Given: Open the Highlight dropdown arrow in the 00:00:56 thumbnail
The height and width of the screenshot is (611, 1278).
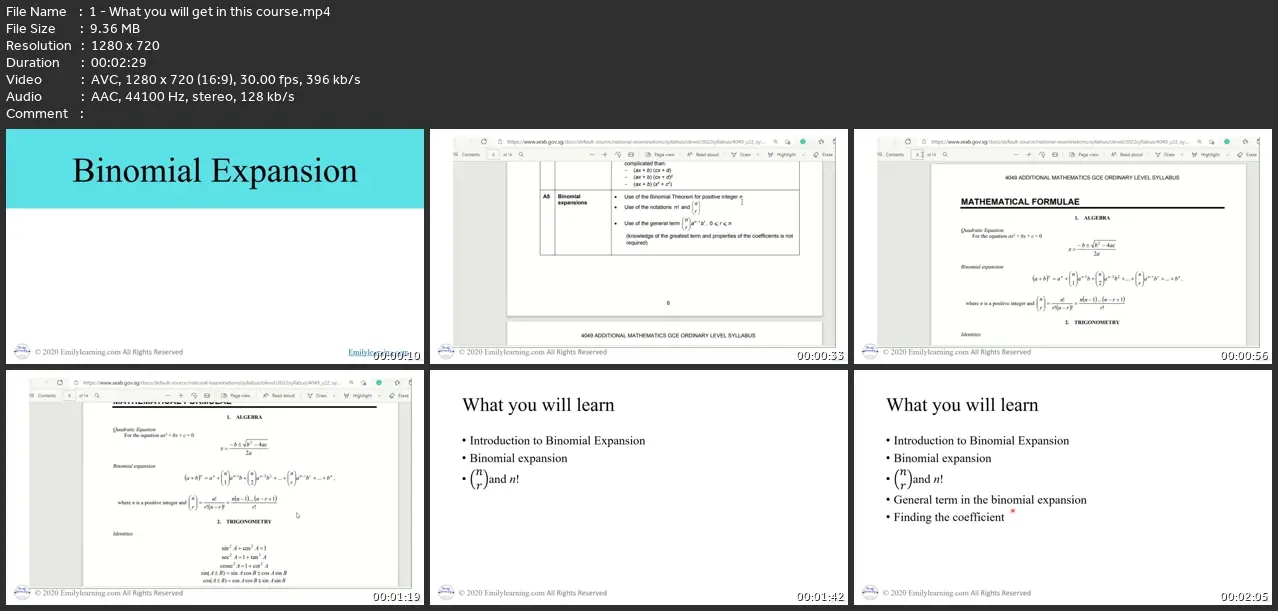Looking at the screenshot, I should (1227, 154).
